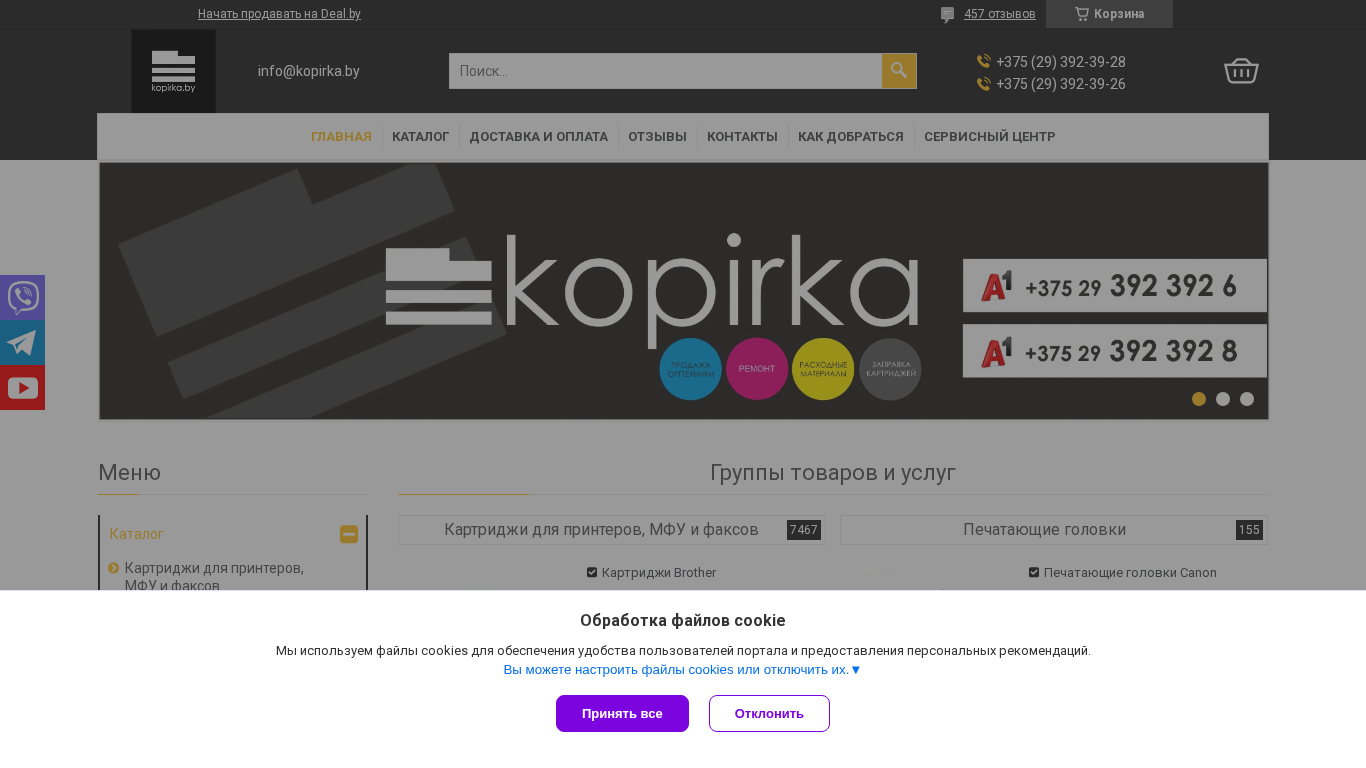Screen dimensions: 1366x768
Task: Decline cookies with Отклонить button
Action: pos(769,713)
